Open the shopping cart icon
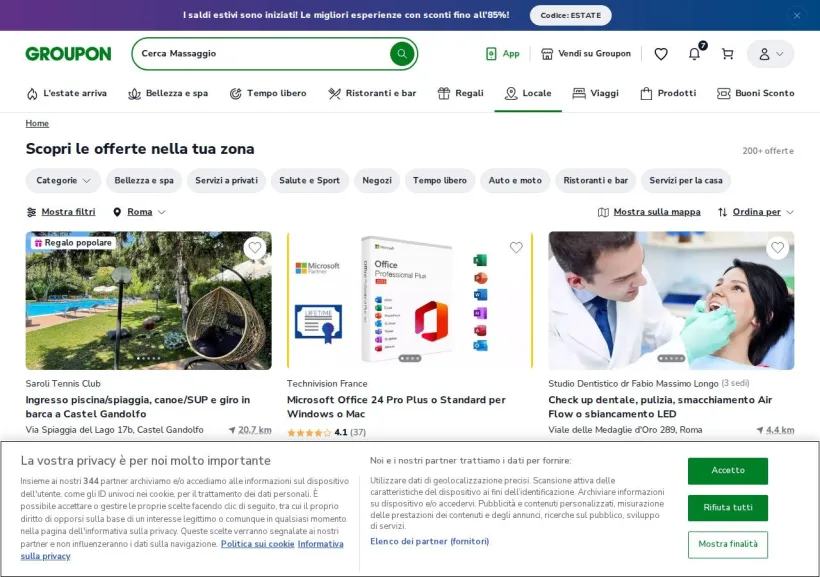Viewport: 820px width, 577px height. pyautogui.click(x=727, y=53)
